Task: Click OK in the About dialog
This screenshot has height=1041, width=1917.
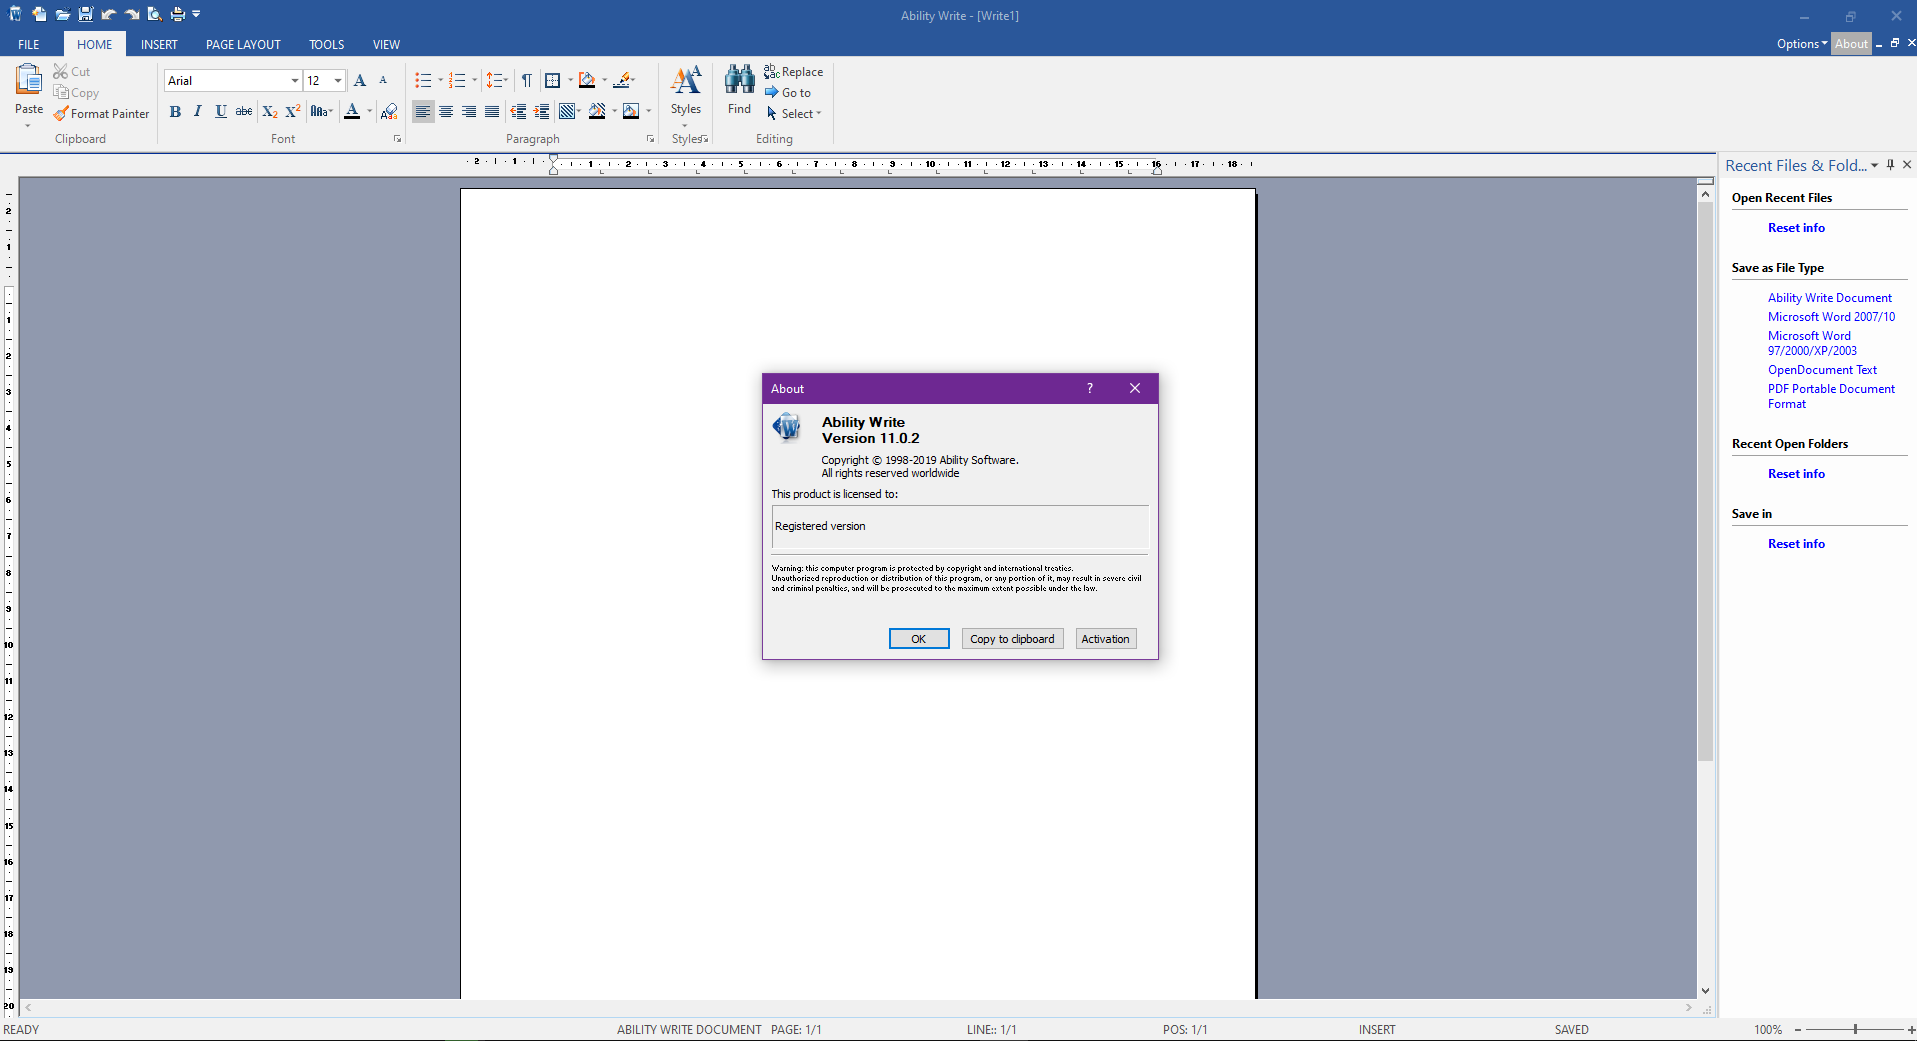Action: pos(919,639)
